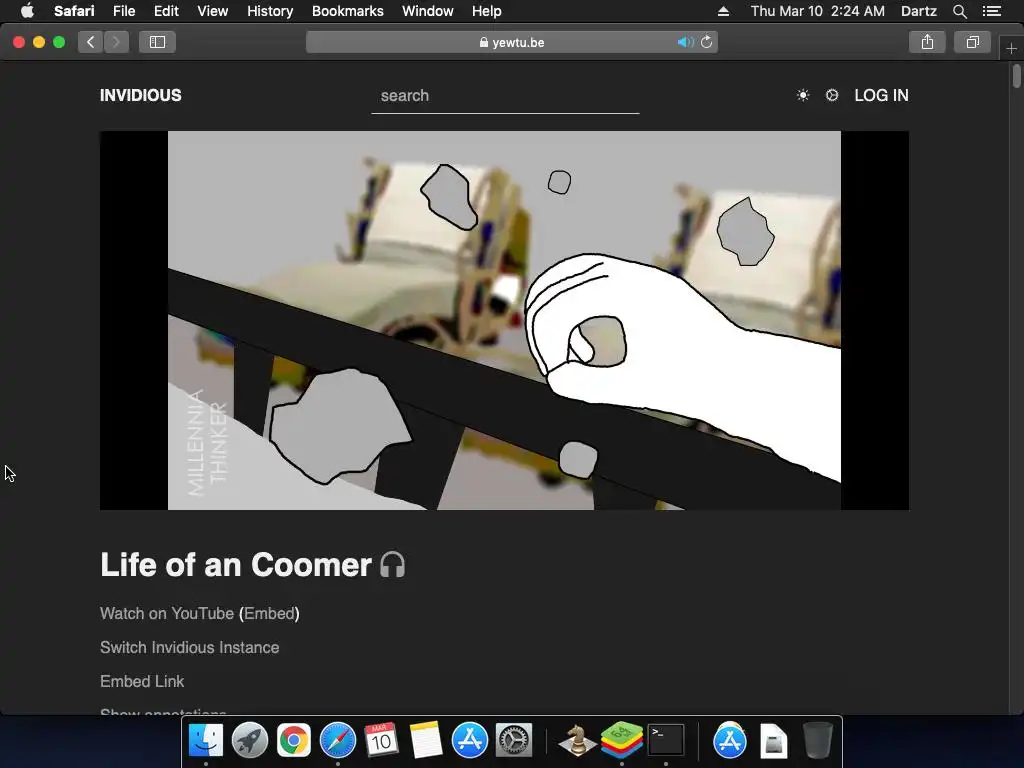Image resolution: width=1024 pixels, height=768 pixels.
Task: Open the View menu
Action: coord(213,11)
